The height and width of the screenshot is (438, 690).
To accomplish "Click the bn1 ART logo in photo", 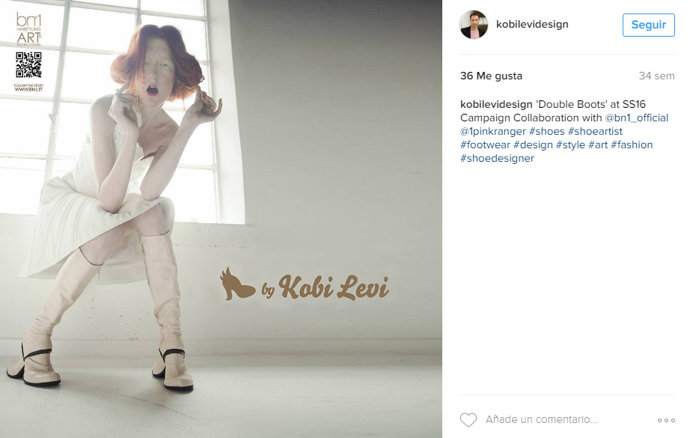I will coord(29,29).
